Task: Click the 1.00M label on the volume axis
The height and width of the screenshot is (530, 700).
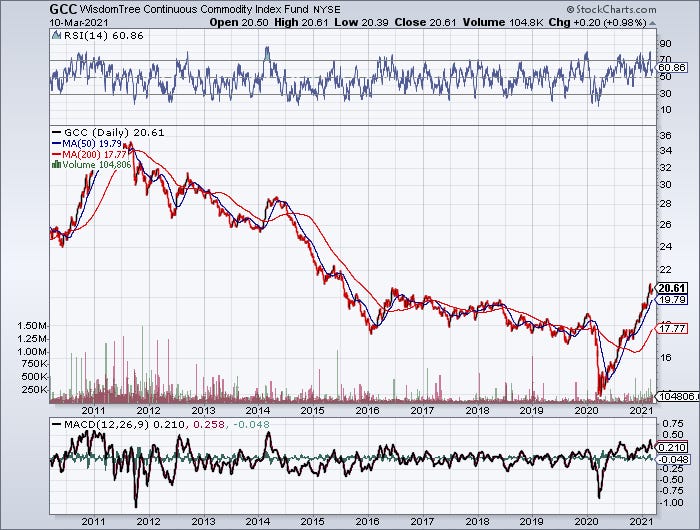Action: pos(32,352)
